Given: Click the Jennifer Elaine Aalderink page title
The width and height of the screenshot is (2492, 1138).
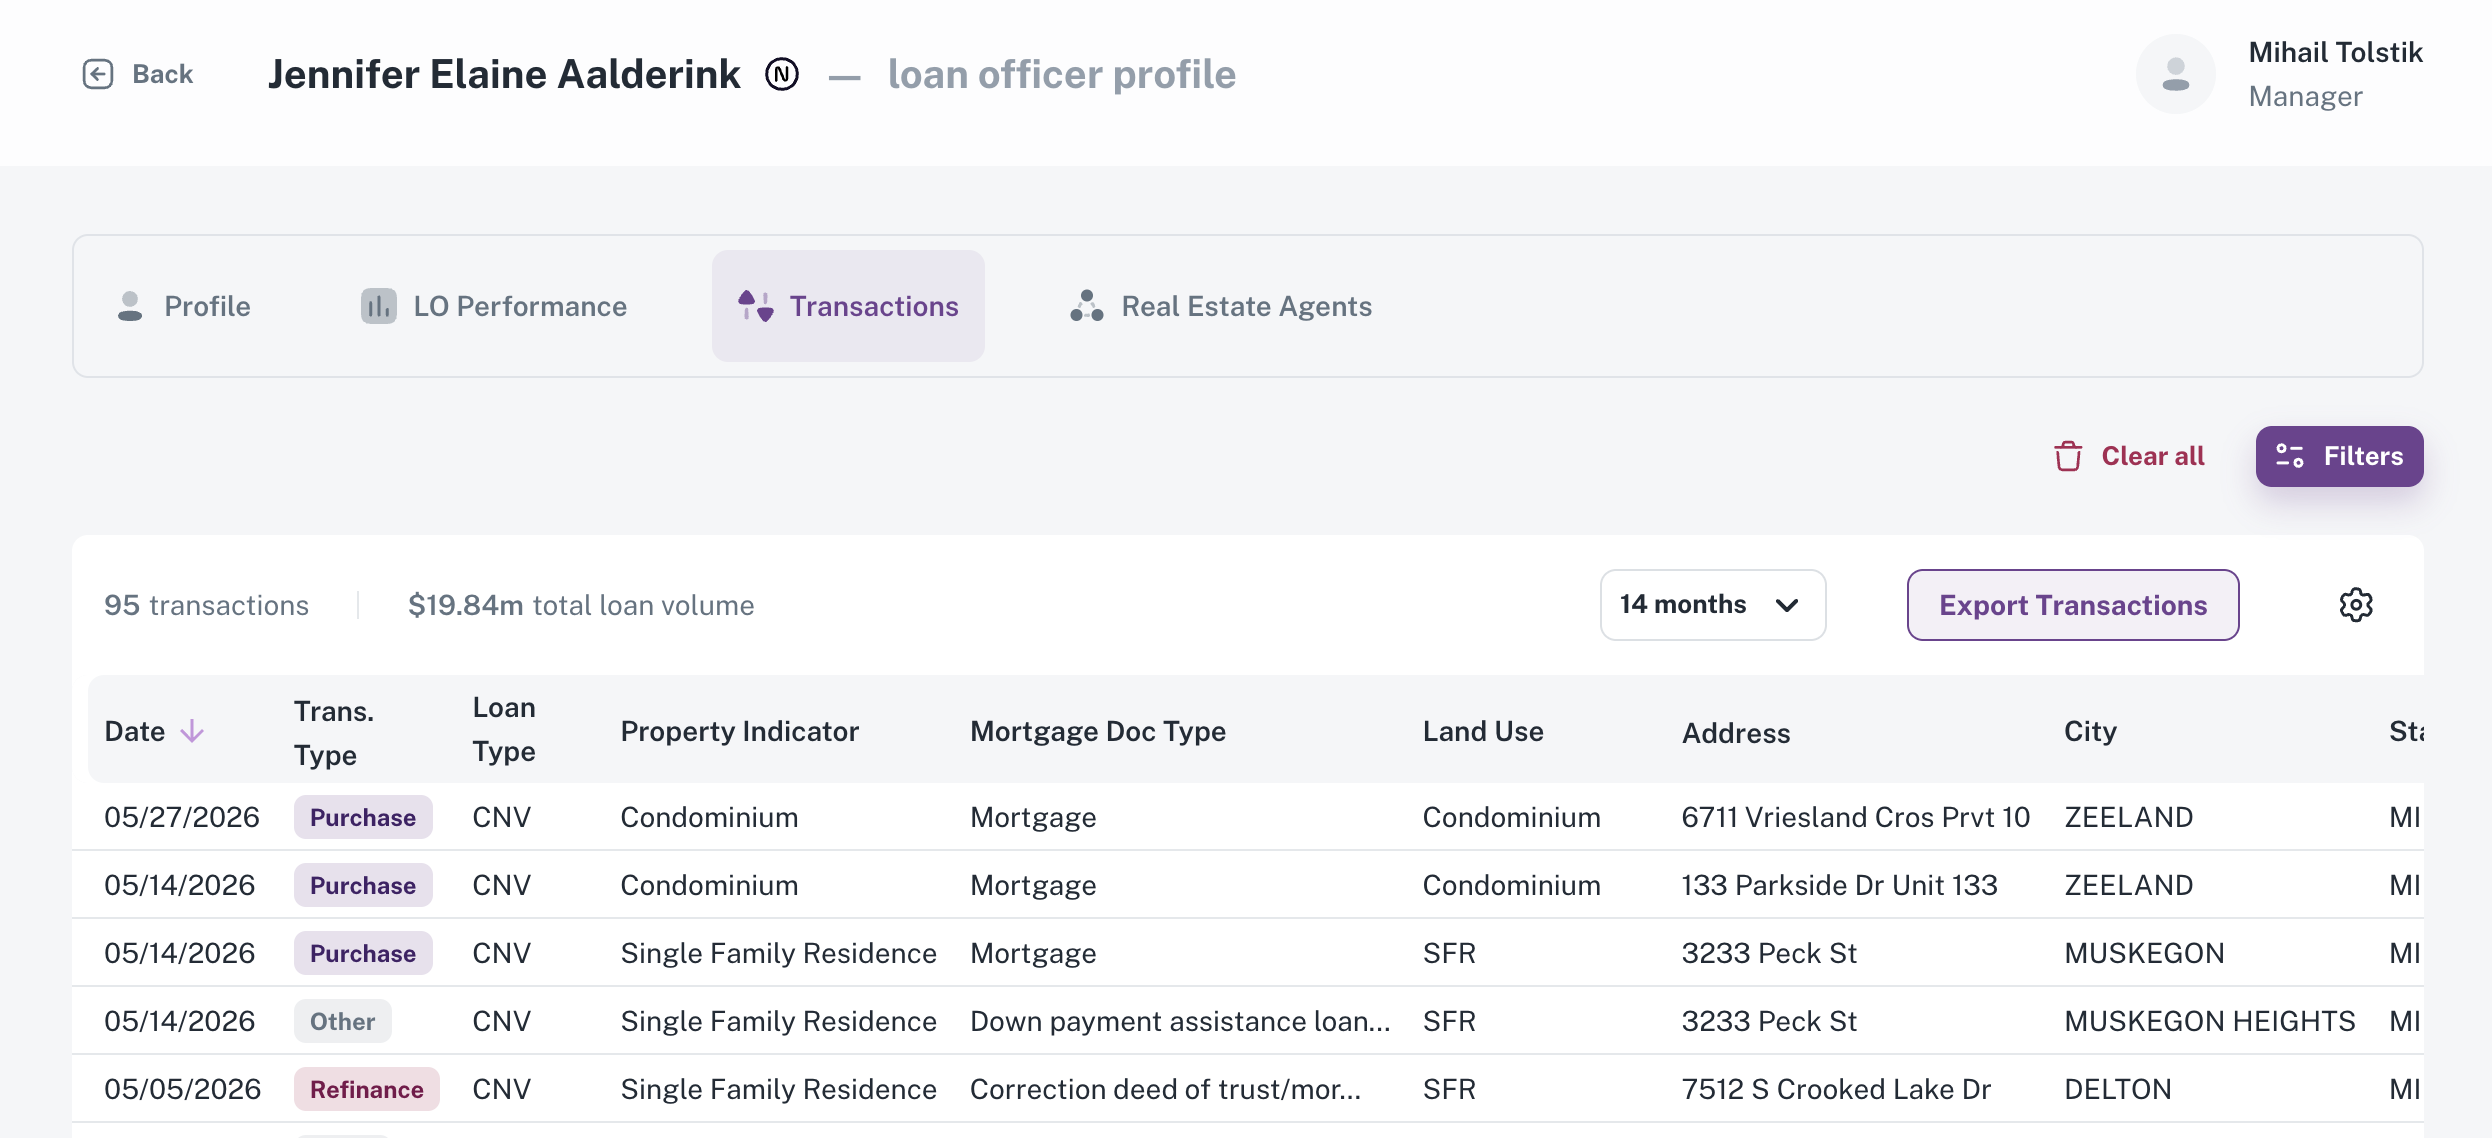Looking at the screenshot, I should click(505, 74).
